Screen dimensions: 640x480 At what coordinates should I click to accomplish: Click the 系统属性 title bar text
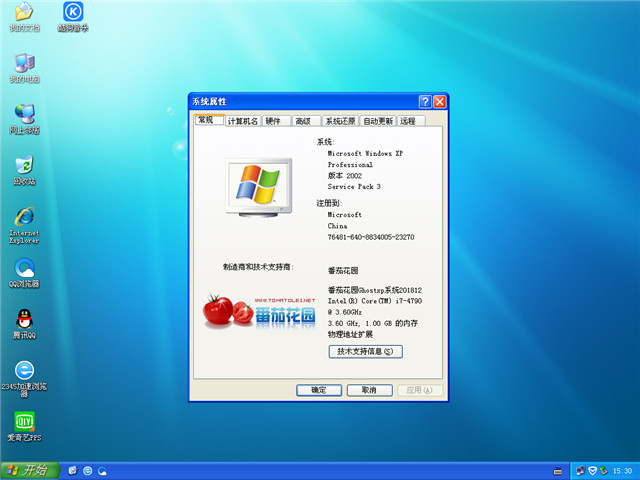tap(209, 102)
